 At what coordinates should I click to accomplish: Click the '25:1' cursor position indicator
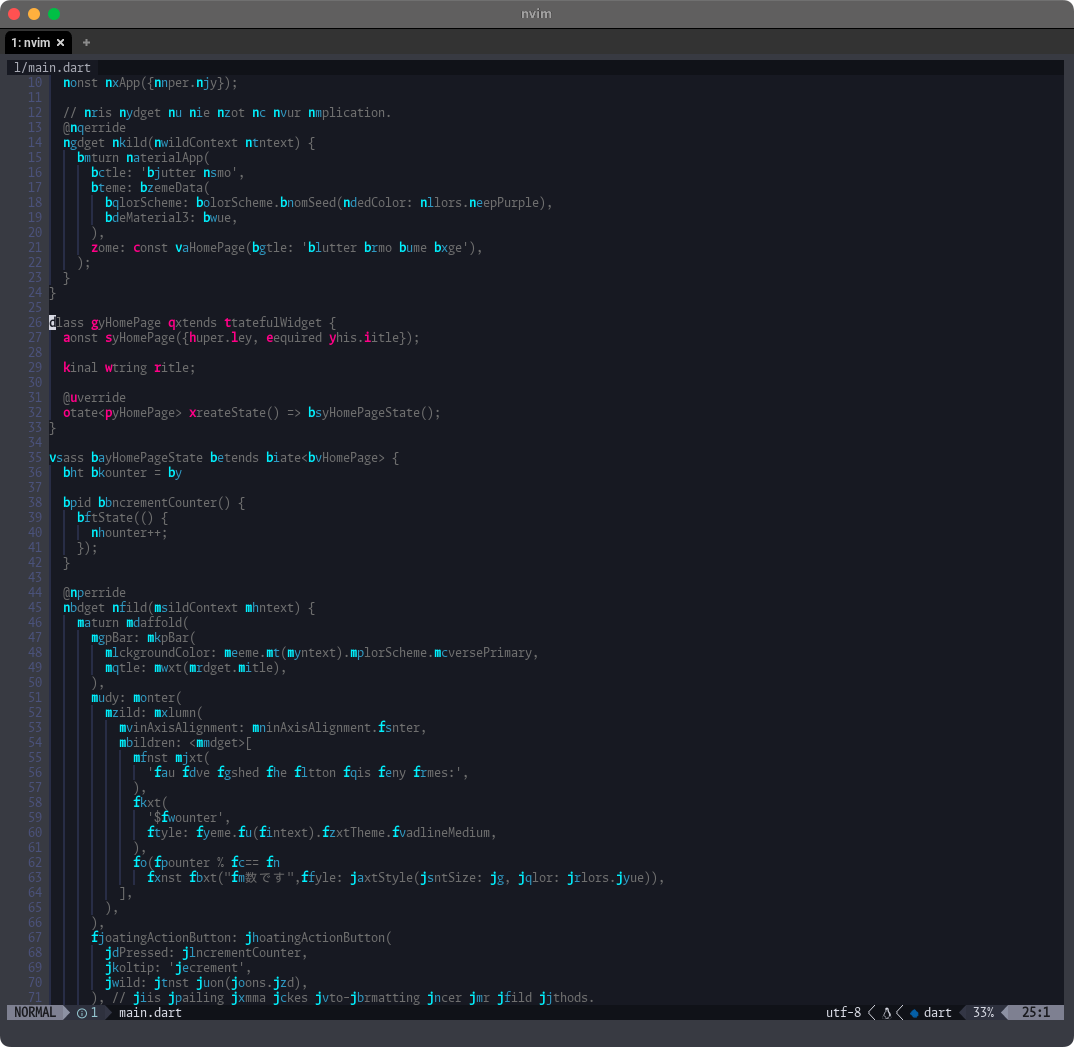(x=1036, y=1012)
